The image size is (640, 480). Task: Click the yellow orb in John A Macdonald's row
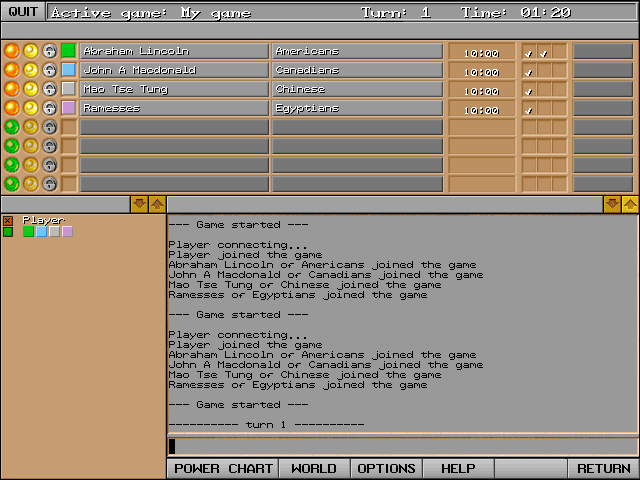click(31, 70)
